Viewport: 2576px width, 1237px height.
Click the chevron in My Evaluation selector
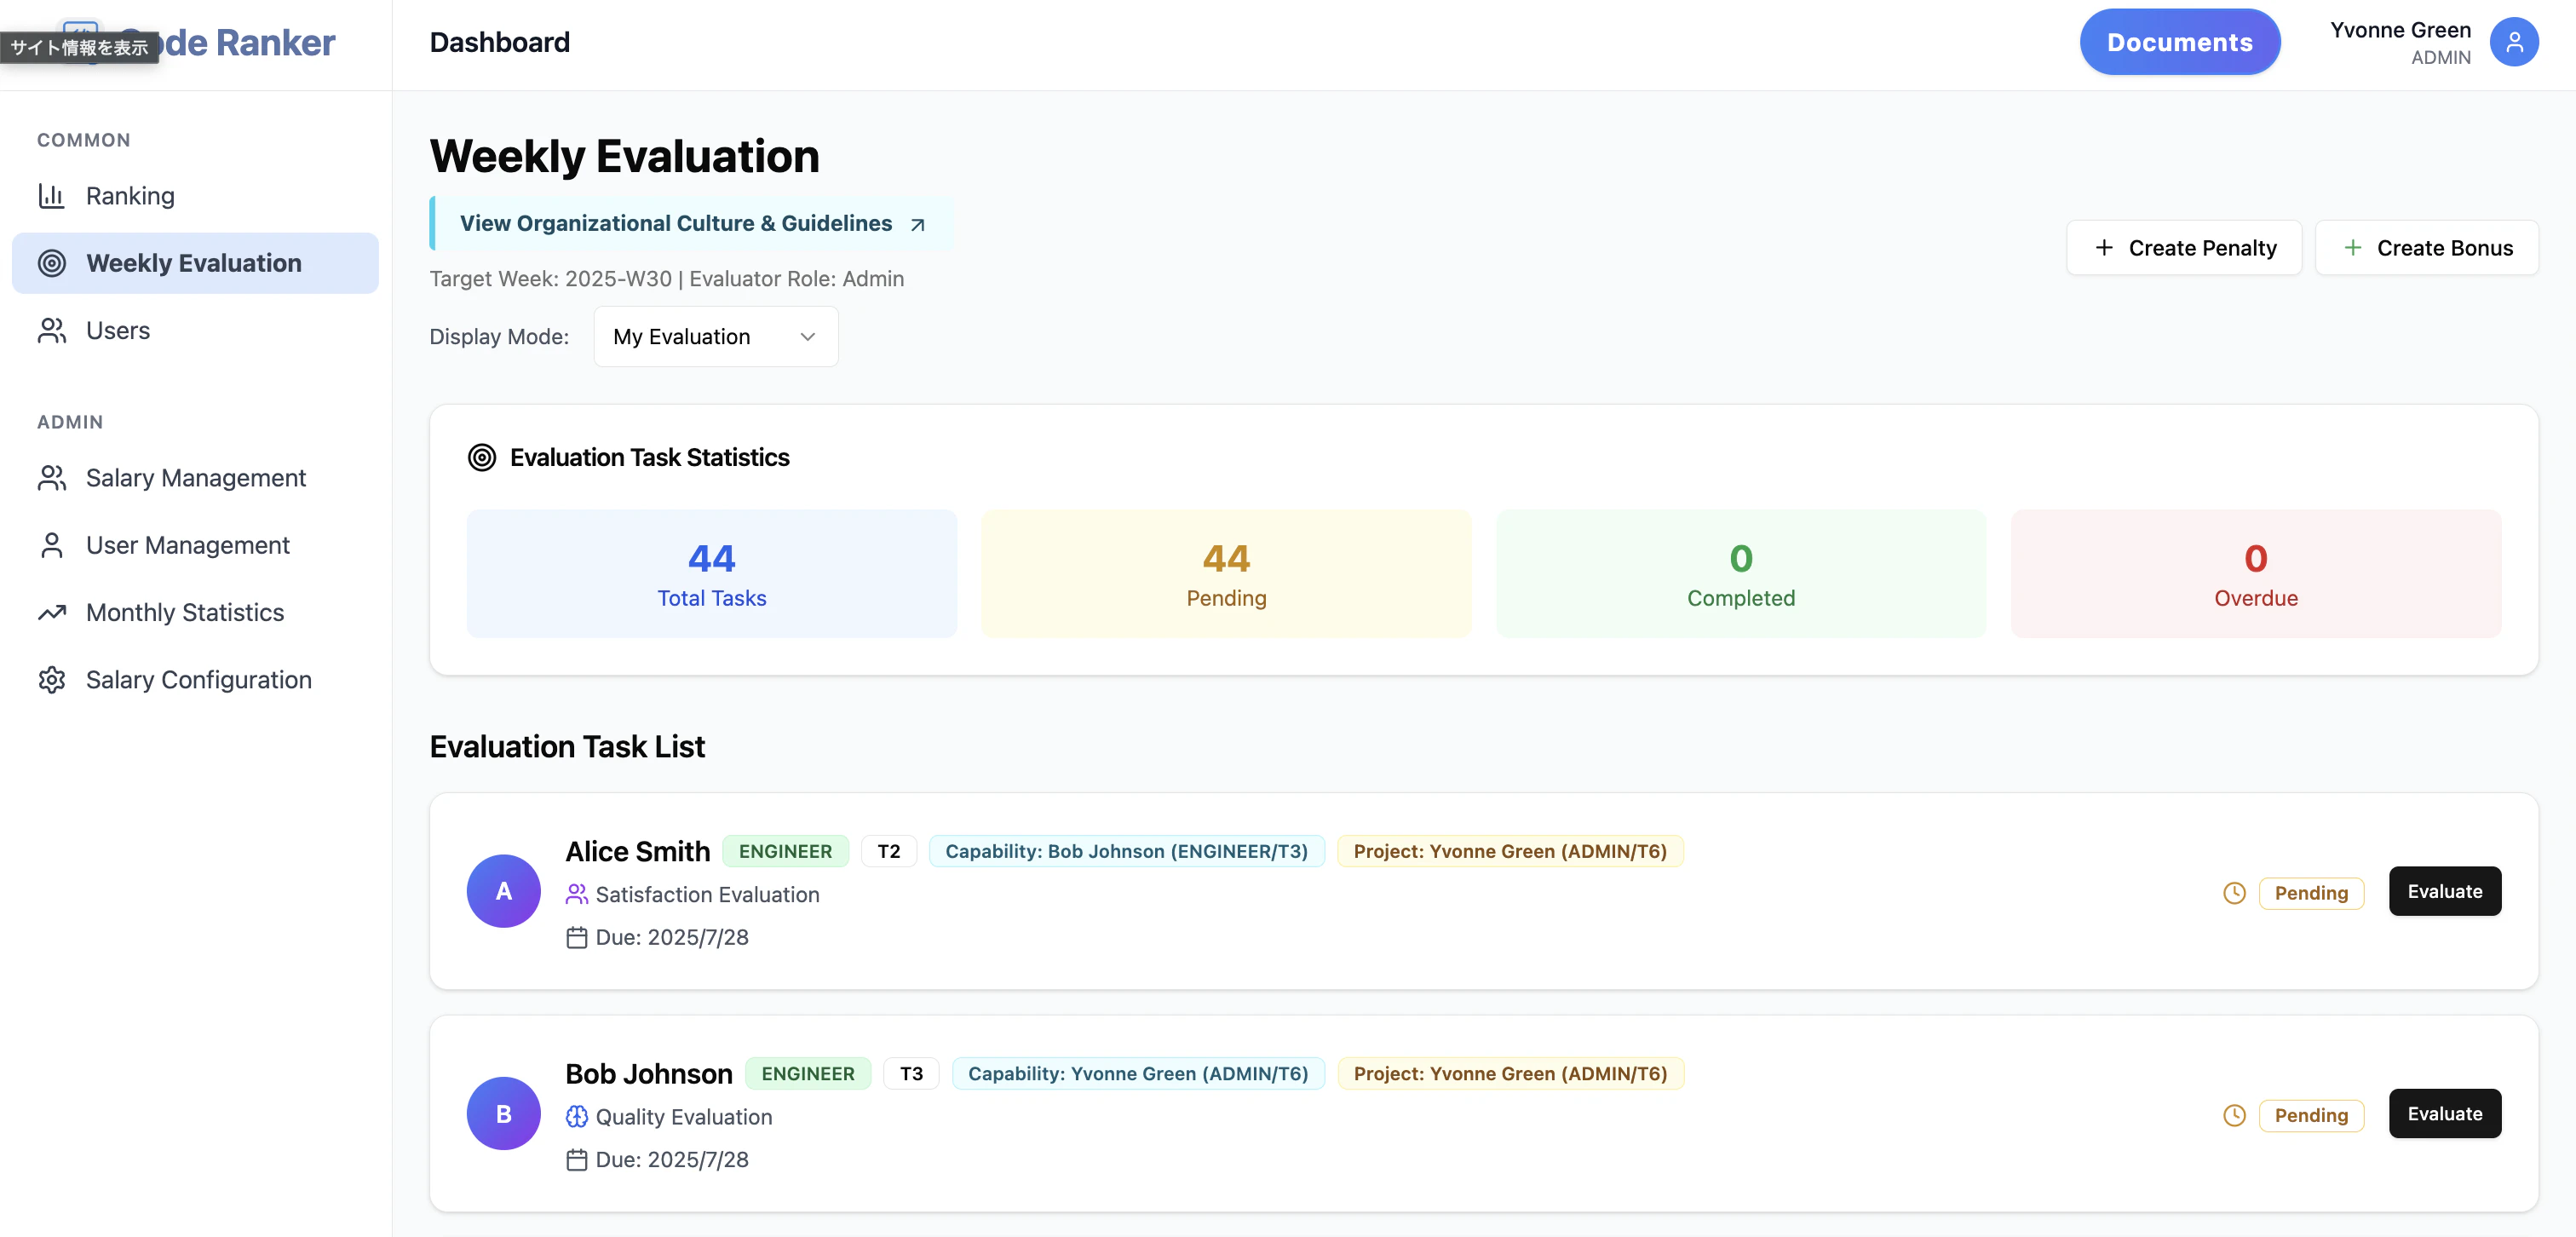click(807, 337)
